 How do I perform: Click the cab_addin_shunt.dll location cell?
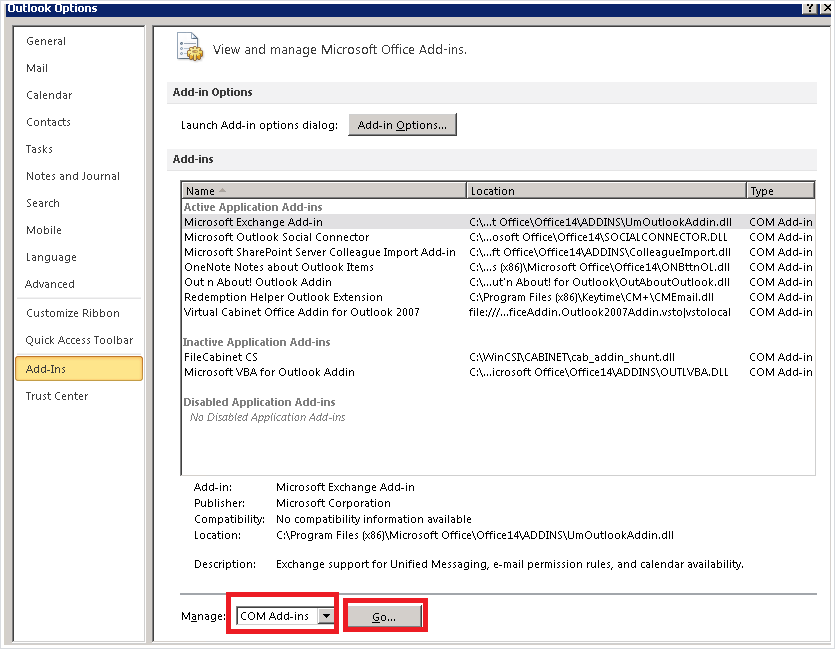pos(572,357)
